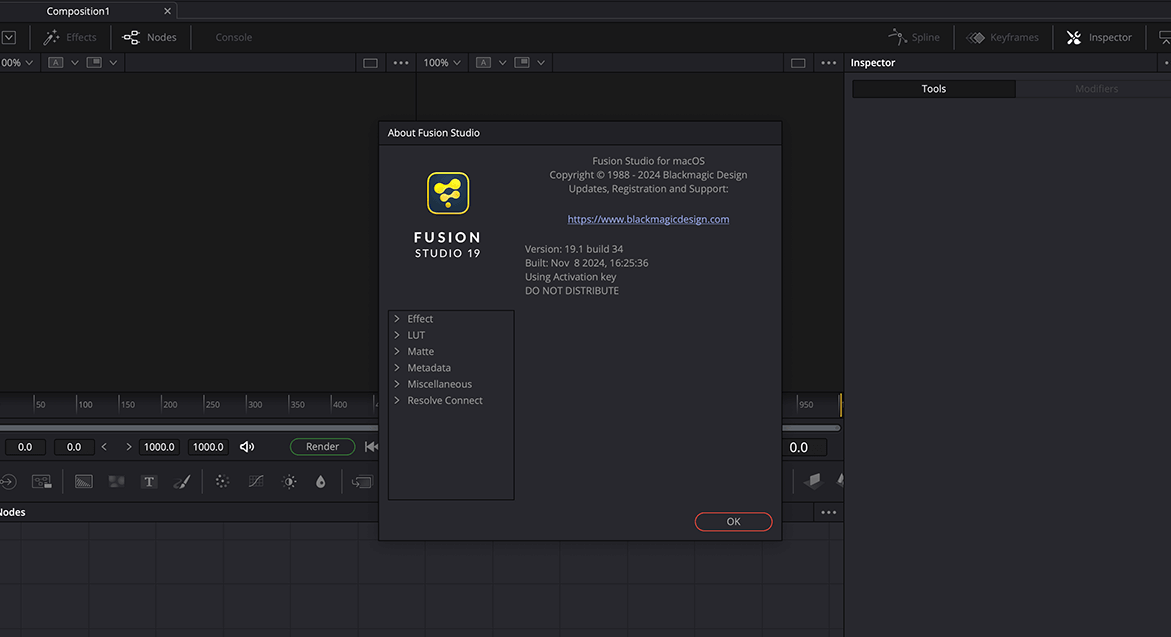This screenshot has width=1171, height=637.
Task: Open right viewer 100% zoom dropdown
Action: click(x=442, y=63)
